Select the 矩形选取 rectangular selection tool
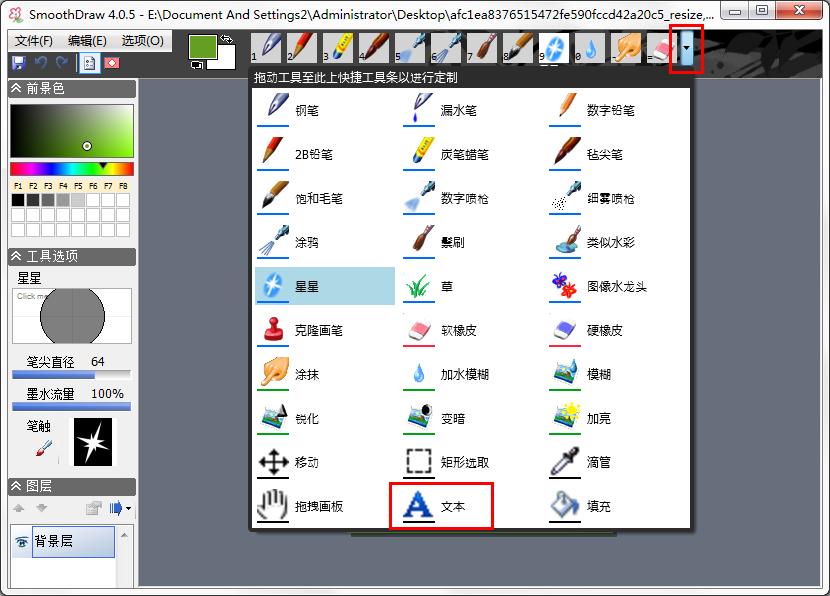This screenshot has height=596, width=830. 449,462
